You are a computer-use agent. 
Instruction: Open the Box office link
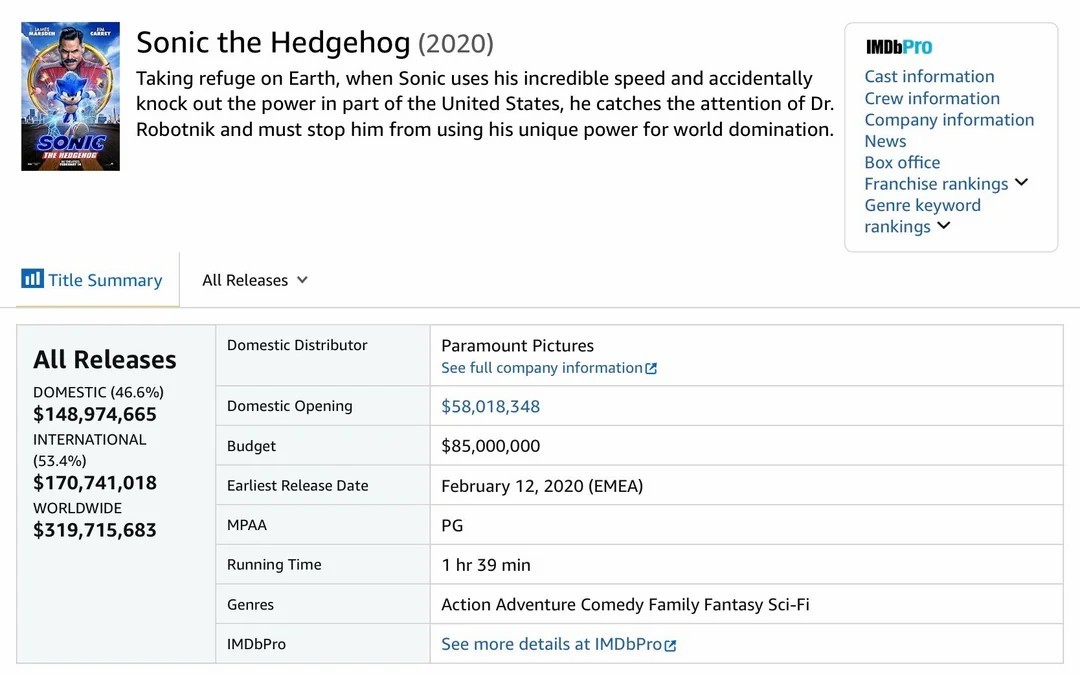pyautogui.click(x=902, y=163)
